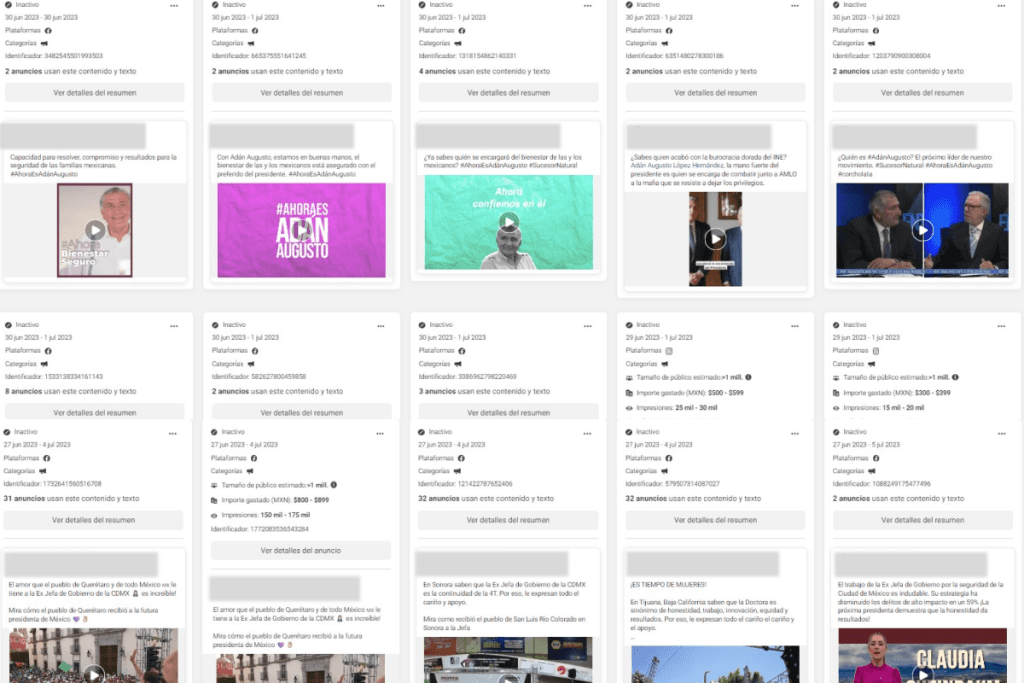Open options menu for ad 579507314087027
1024x683 pixels.
click(x=795, y=432)
